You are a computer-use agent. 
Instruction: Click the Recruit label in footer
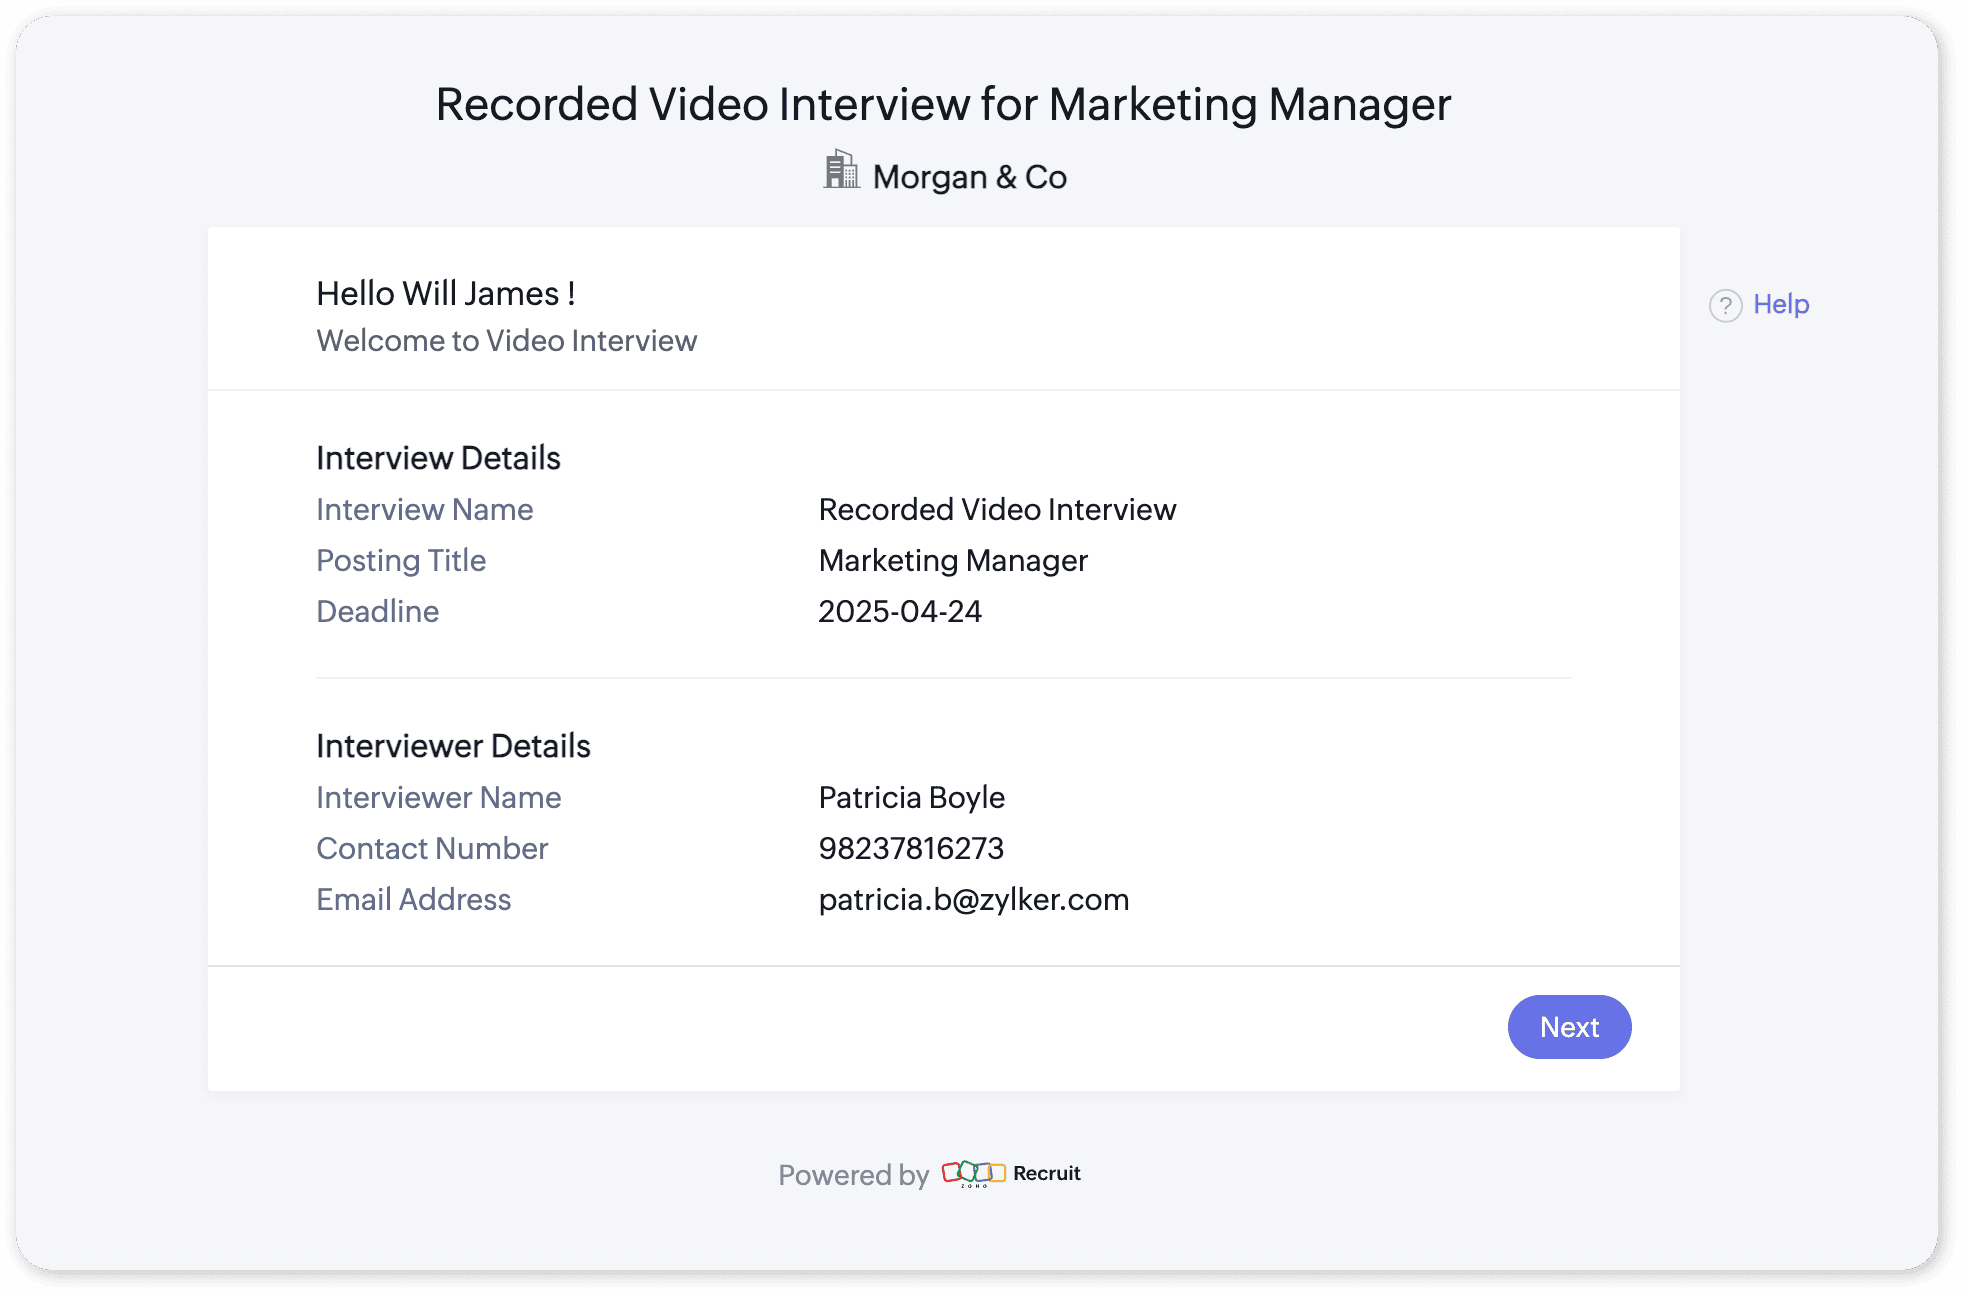[1046, 1173]
